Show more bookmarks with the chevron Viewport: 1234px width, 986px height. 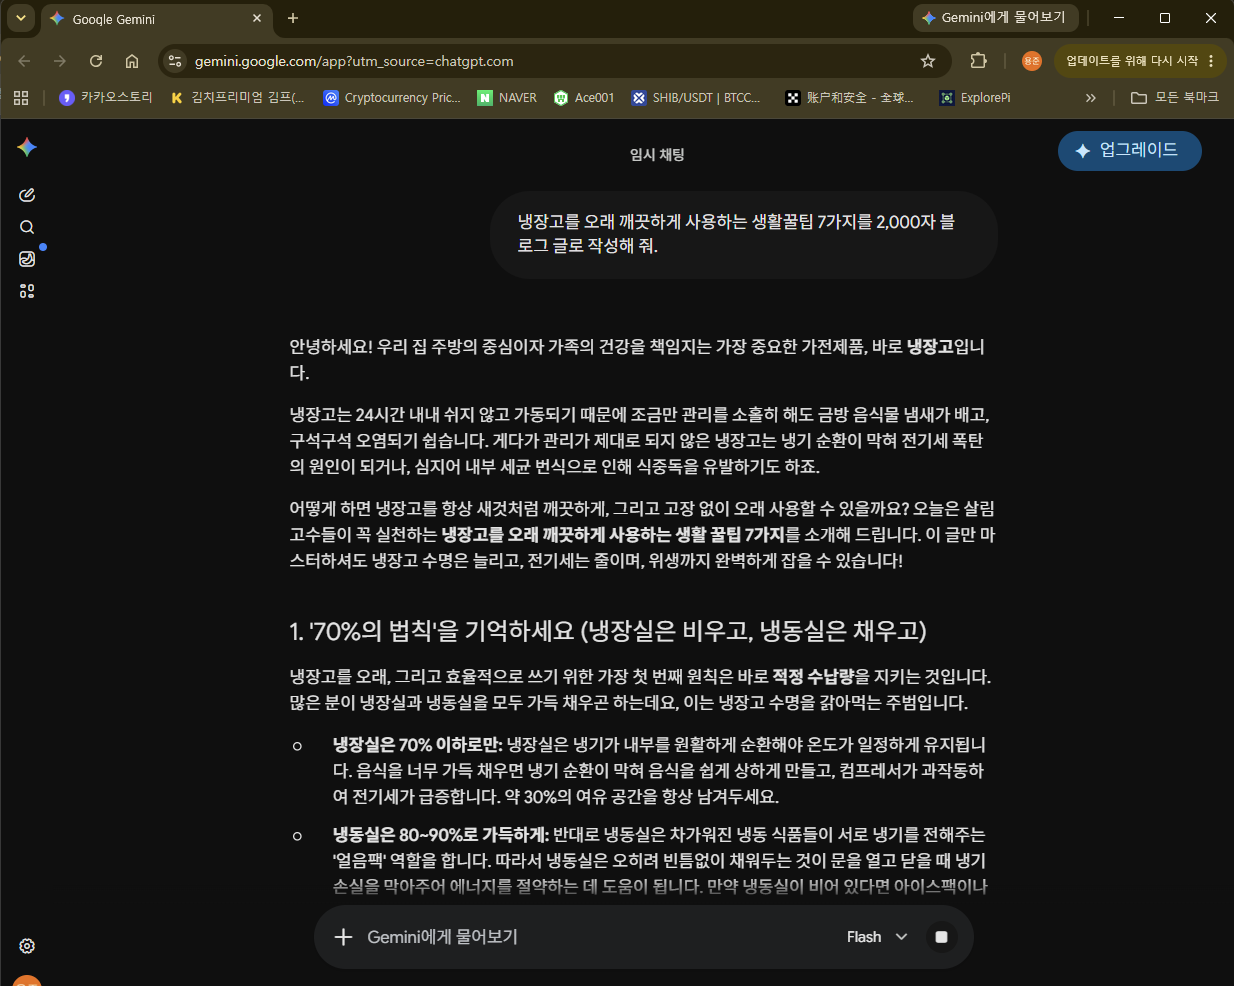[x=1091, y=98]
